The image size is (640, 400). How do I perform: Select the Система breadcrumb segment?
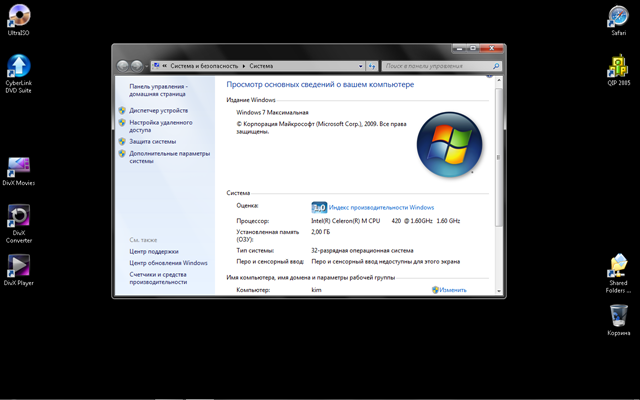(261, 66)
